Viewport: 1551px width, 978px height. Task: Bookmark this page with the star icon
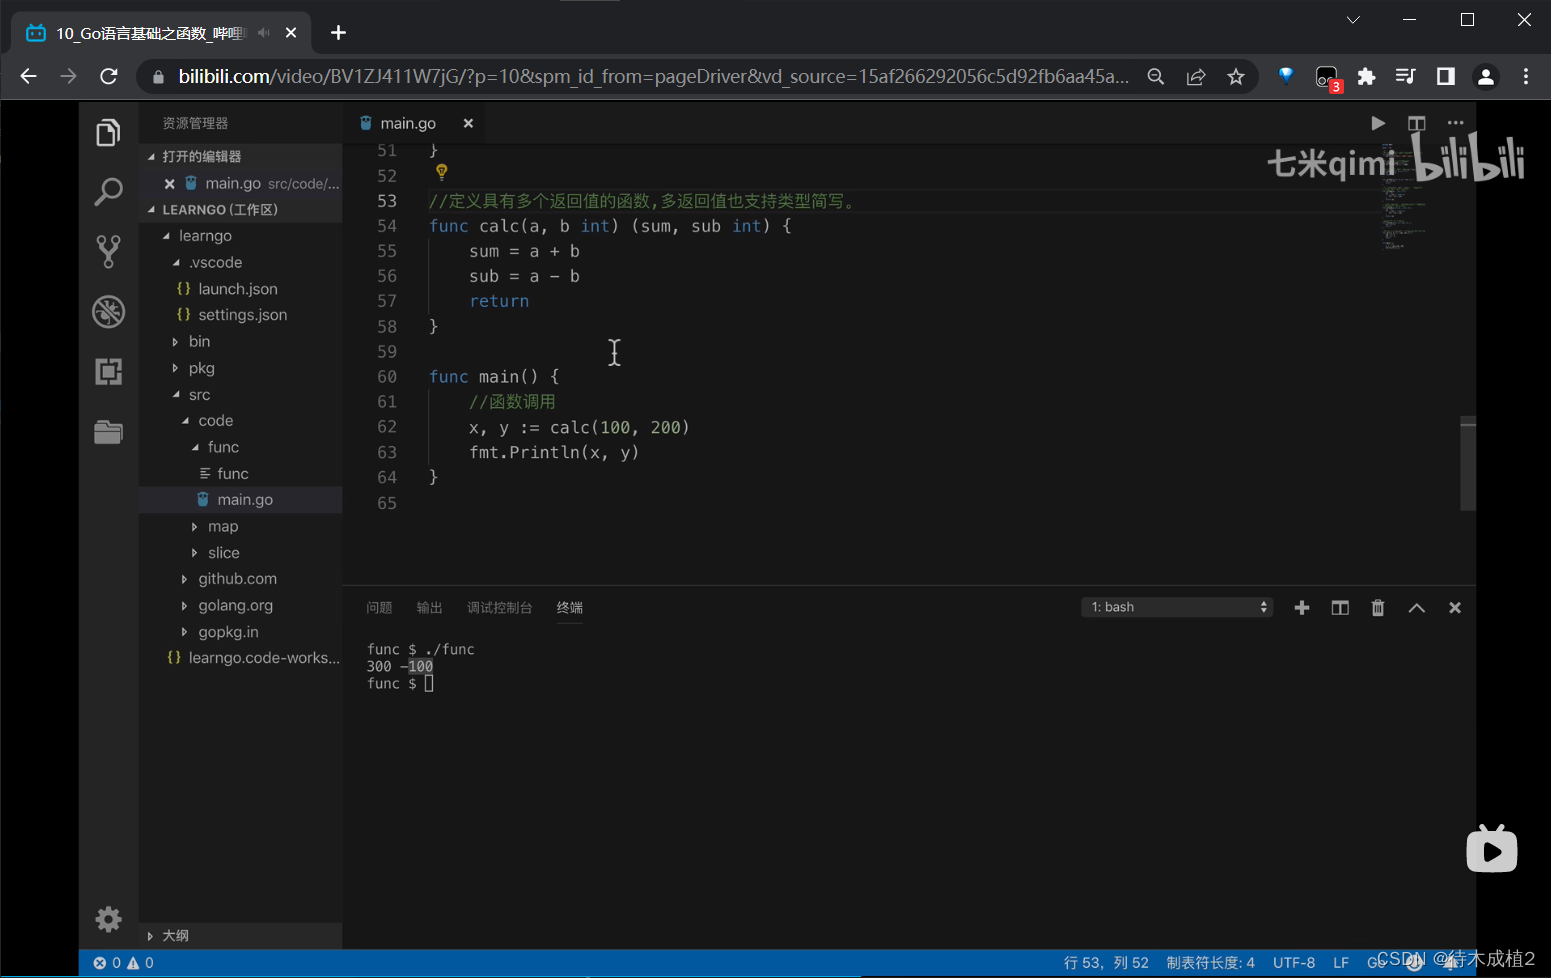pyautogui.click(x=1236, y=77)
